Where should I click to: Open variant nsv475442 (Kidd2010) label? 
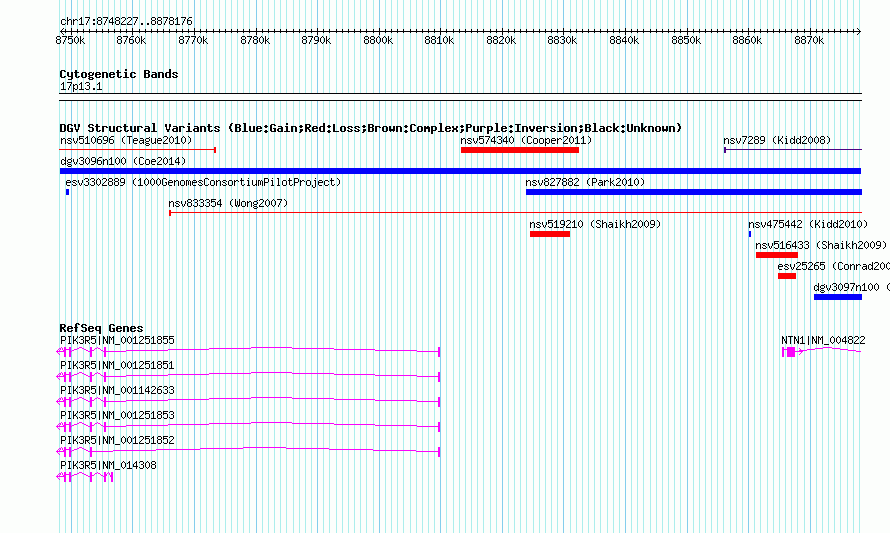coord(808,224)
